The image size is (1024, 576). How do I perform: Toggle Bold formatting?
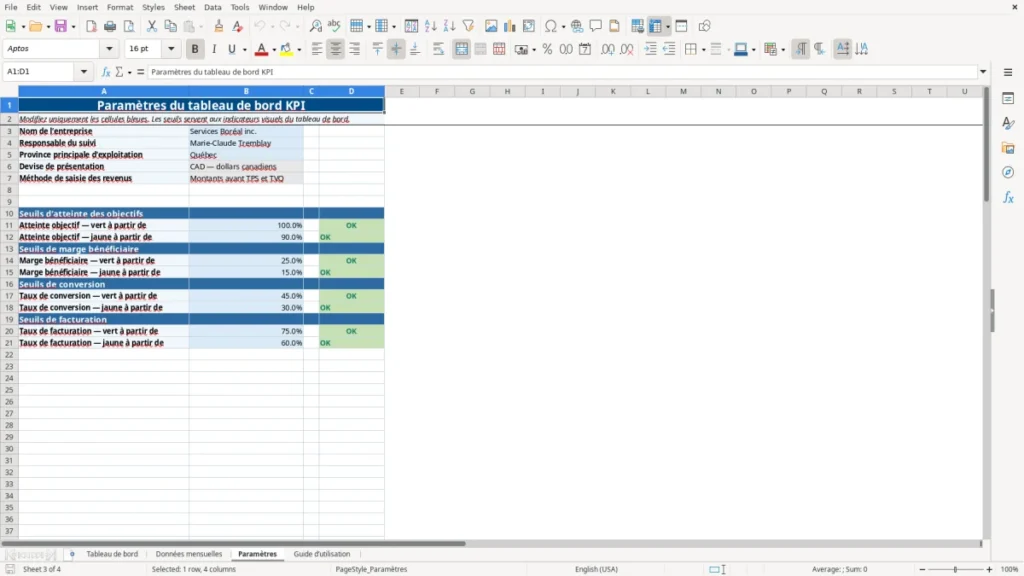point(195,49)
